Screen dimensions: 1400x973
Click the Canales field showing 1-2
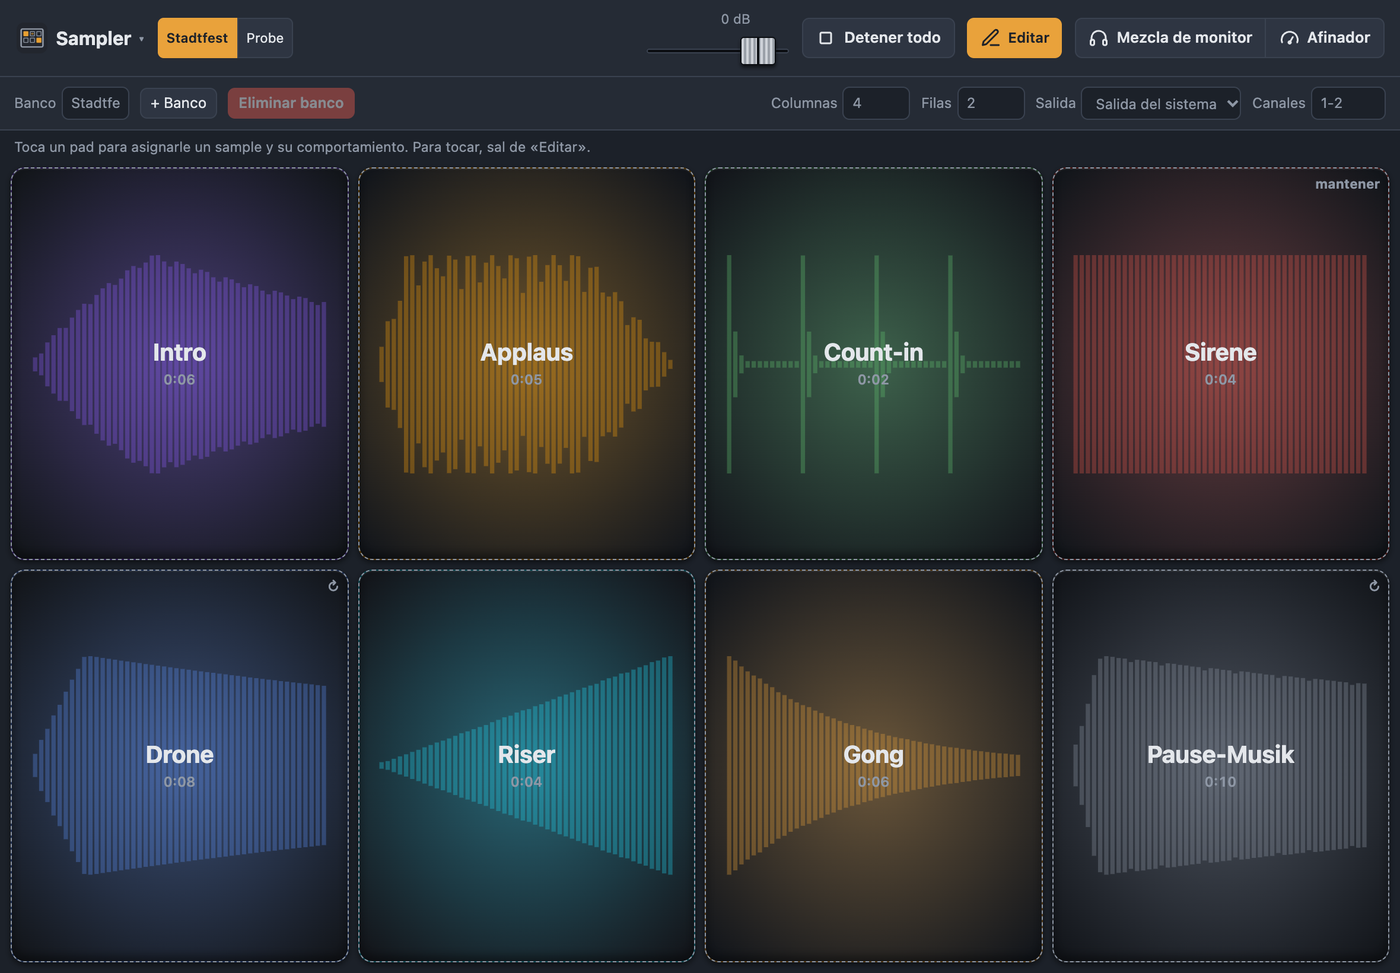pos(1348,103)
